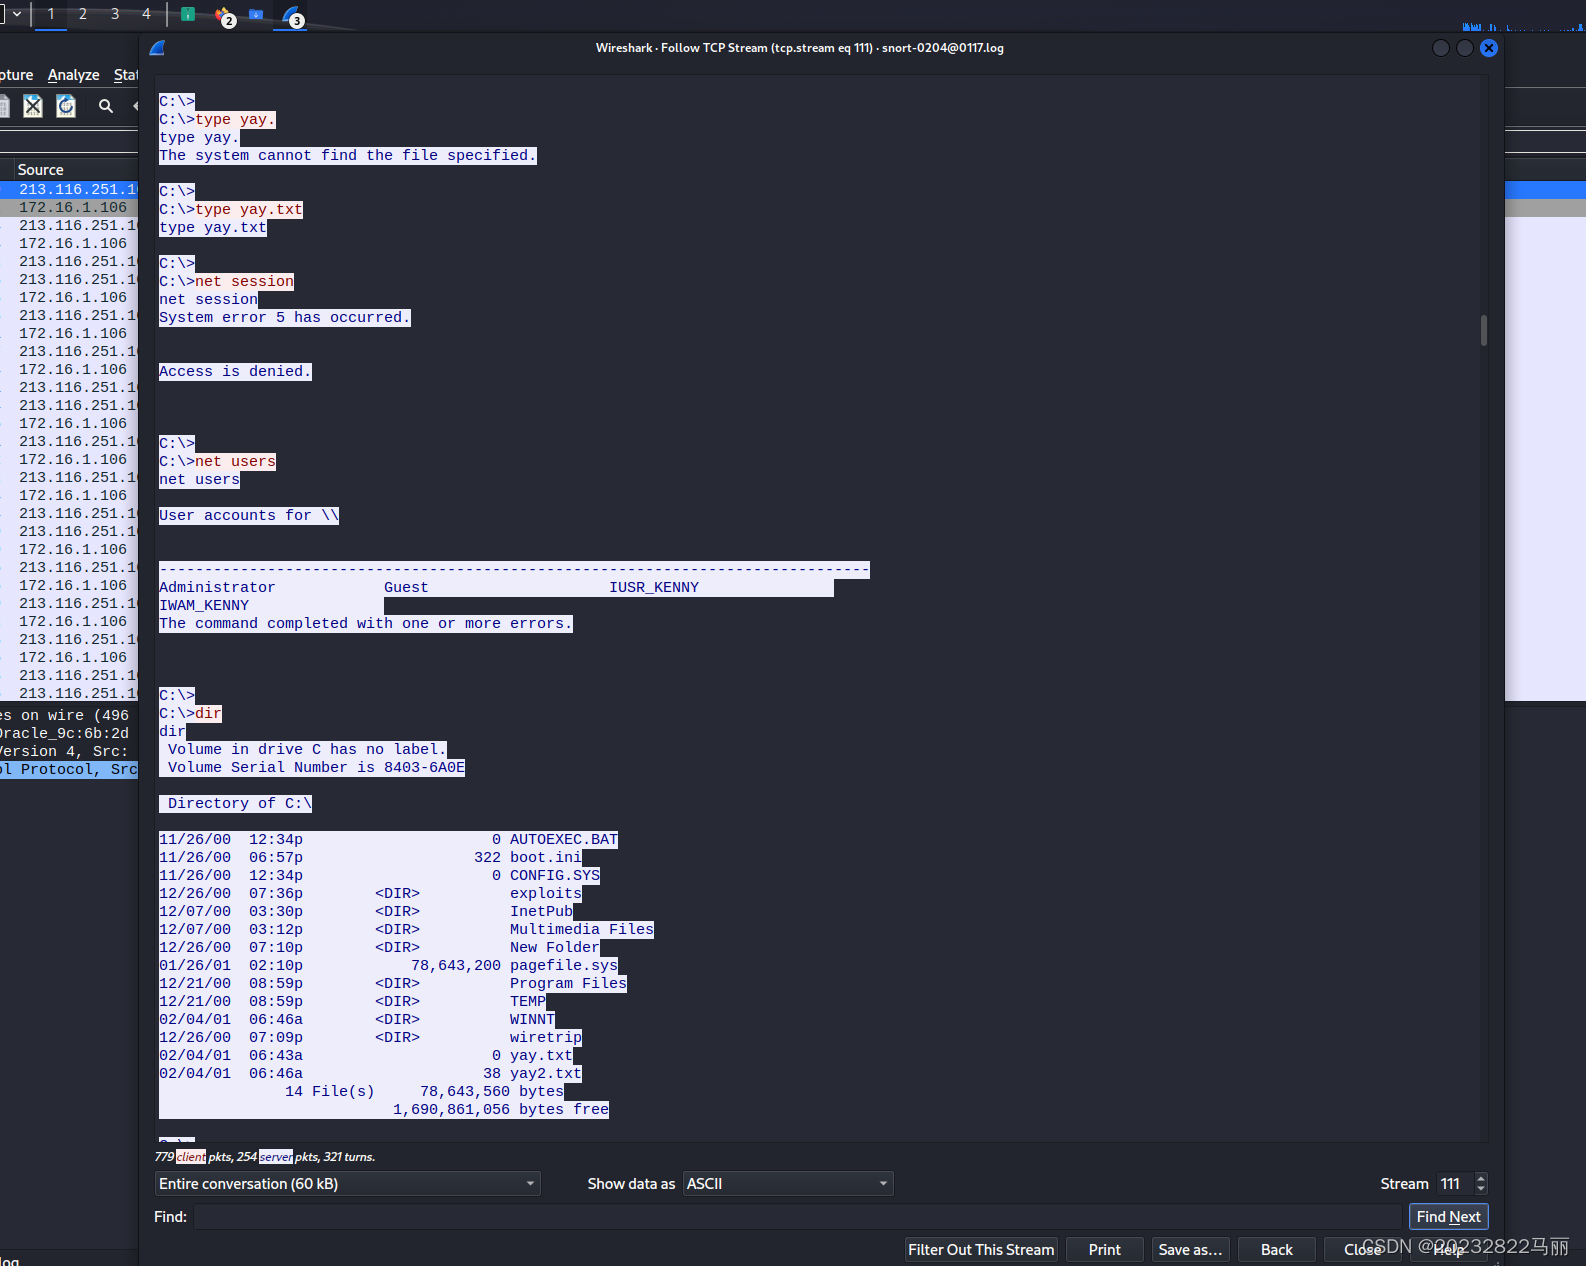Increase the Stream number with up arrow
Screen dimensions: 1586x1266
[1481, 1178]
